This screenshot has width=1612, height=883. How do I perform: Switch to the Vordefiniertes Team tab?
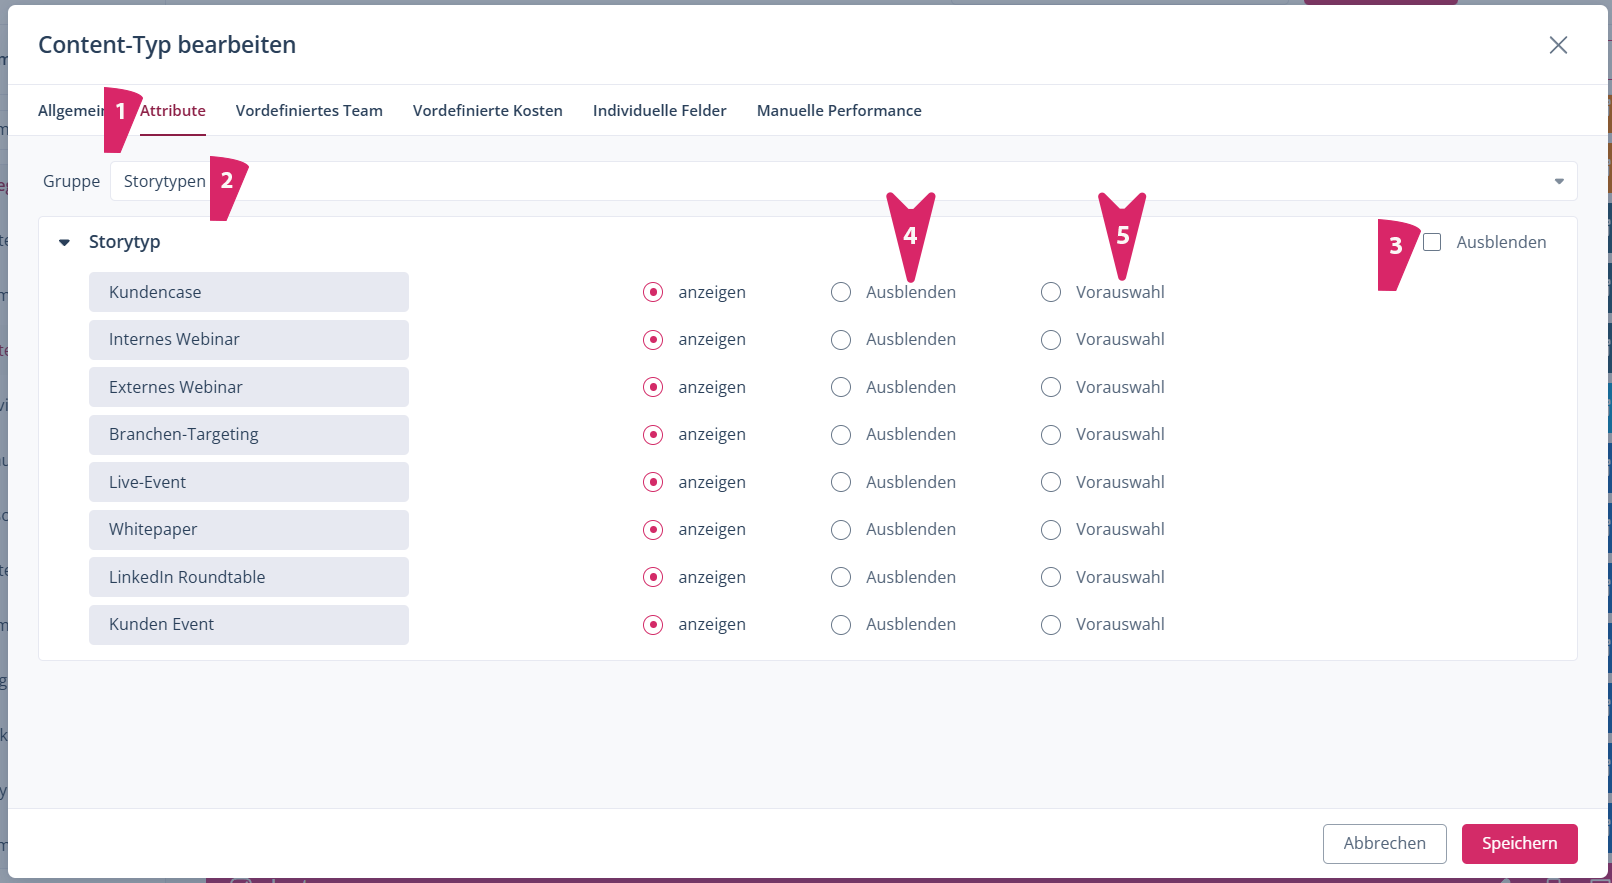click(309, 110)
